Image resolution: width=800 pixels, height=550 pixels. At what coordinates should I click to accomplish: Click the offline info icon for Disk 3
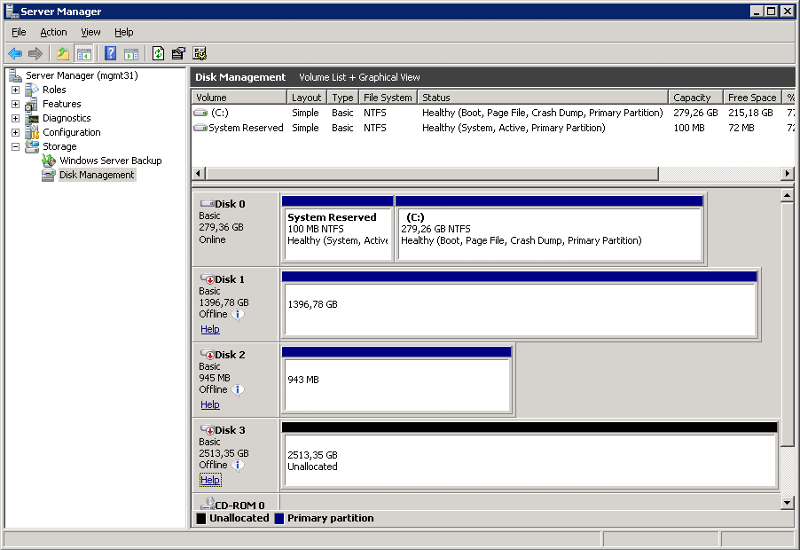point(238,465)
